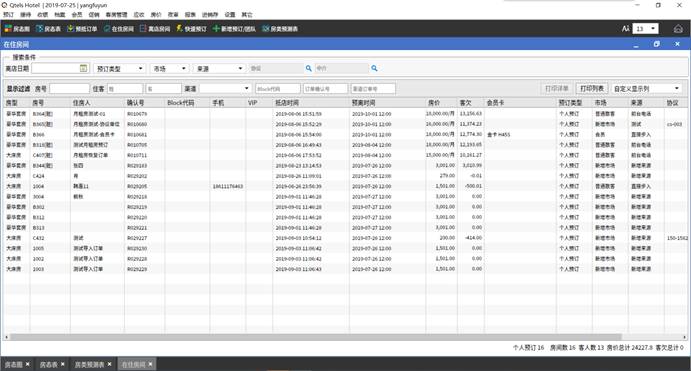Close the 房态表 bottom tab
691x371 pixels.
pos(63,364)
